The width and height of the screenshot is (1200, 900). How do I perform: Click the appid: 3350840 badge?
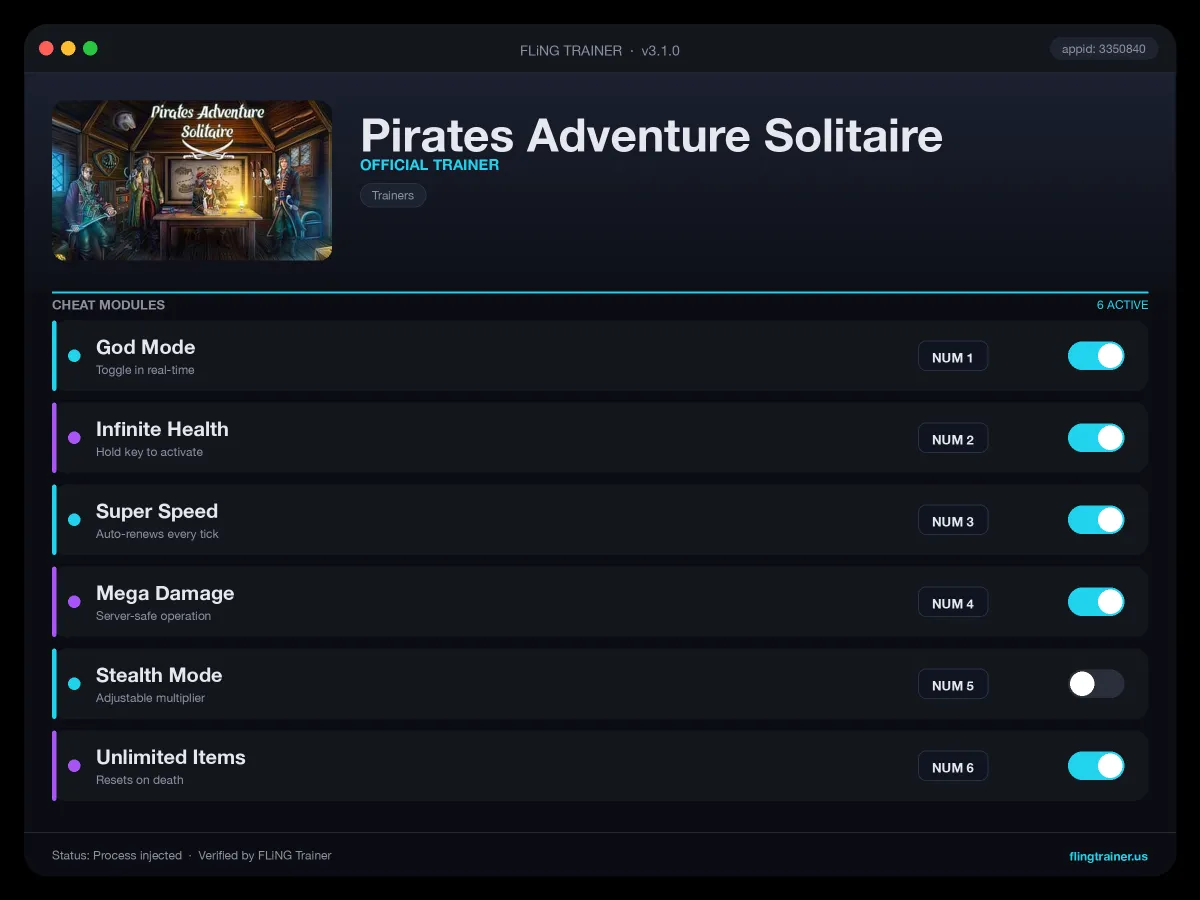(1104, 48)
